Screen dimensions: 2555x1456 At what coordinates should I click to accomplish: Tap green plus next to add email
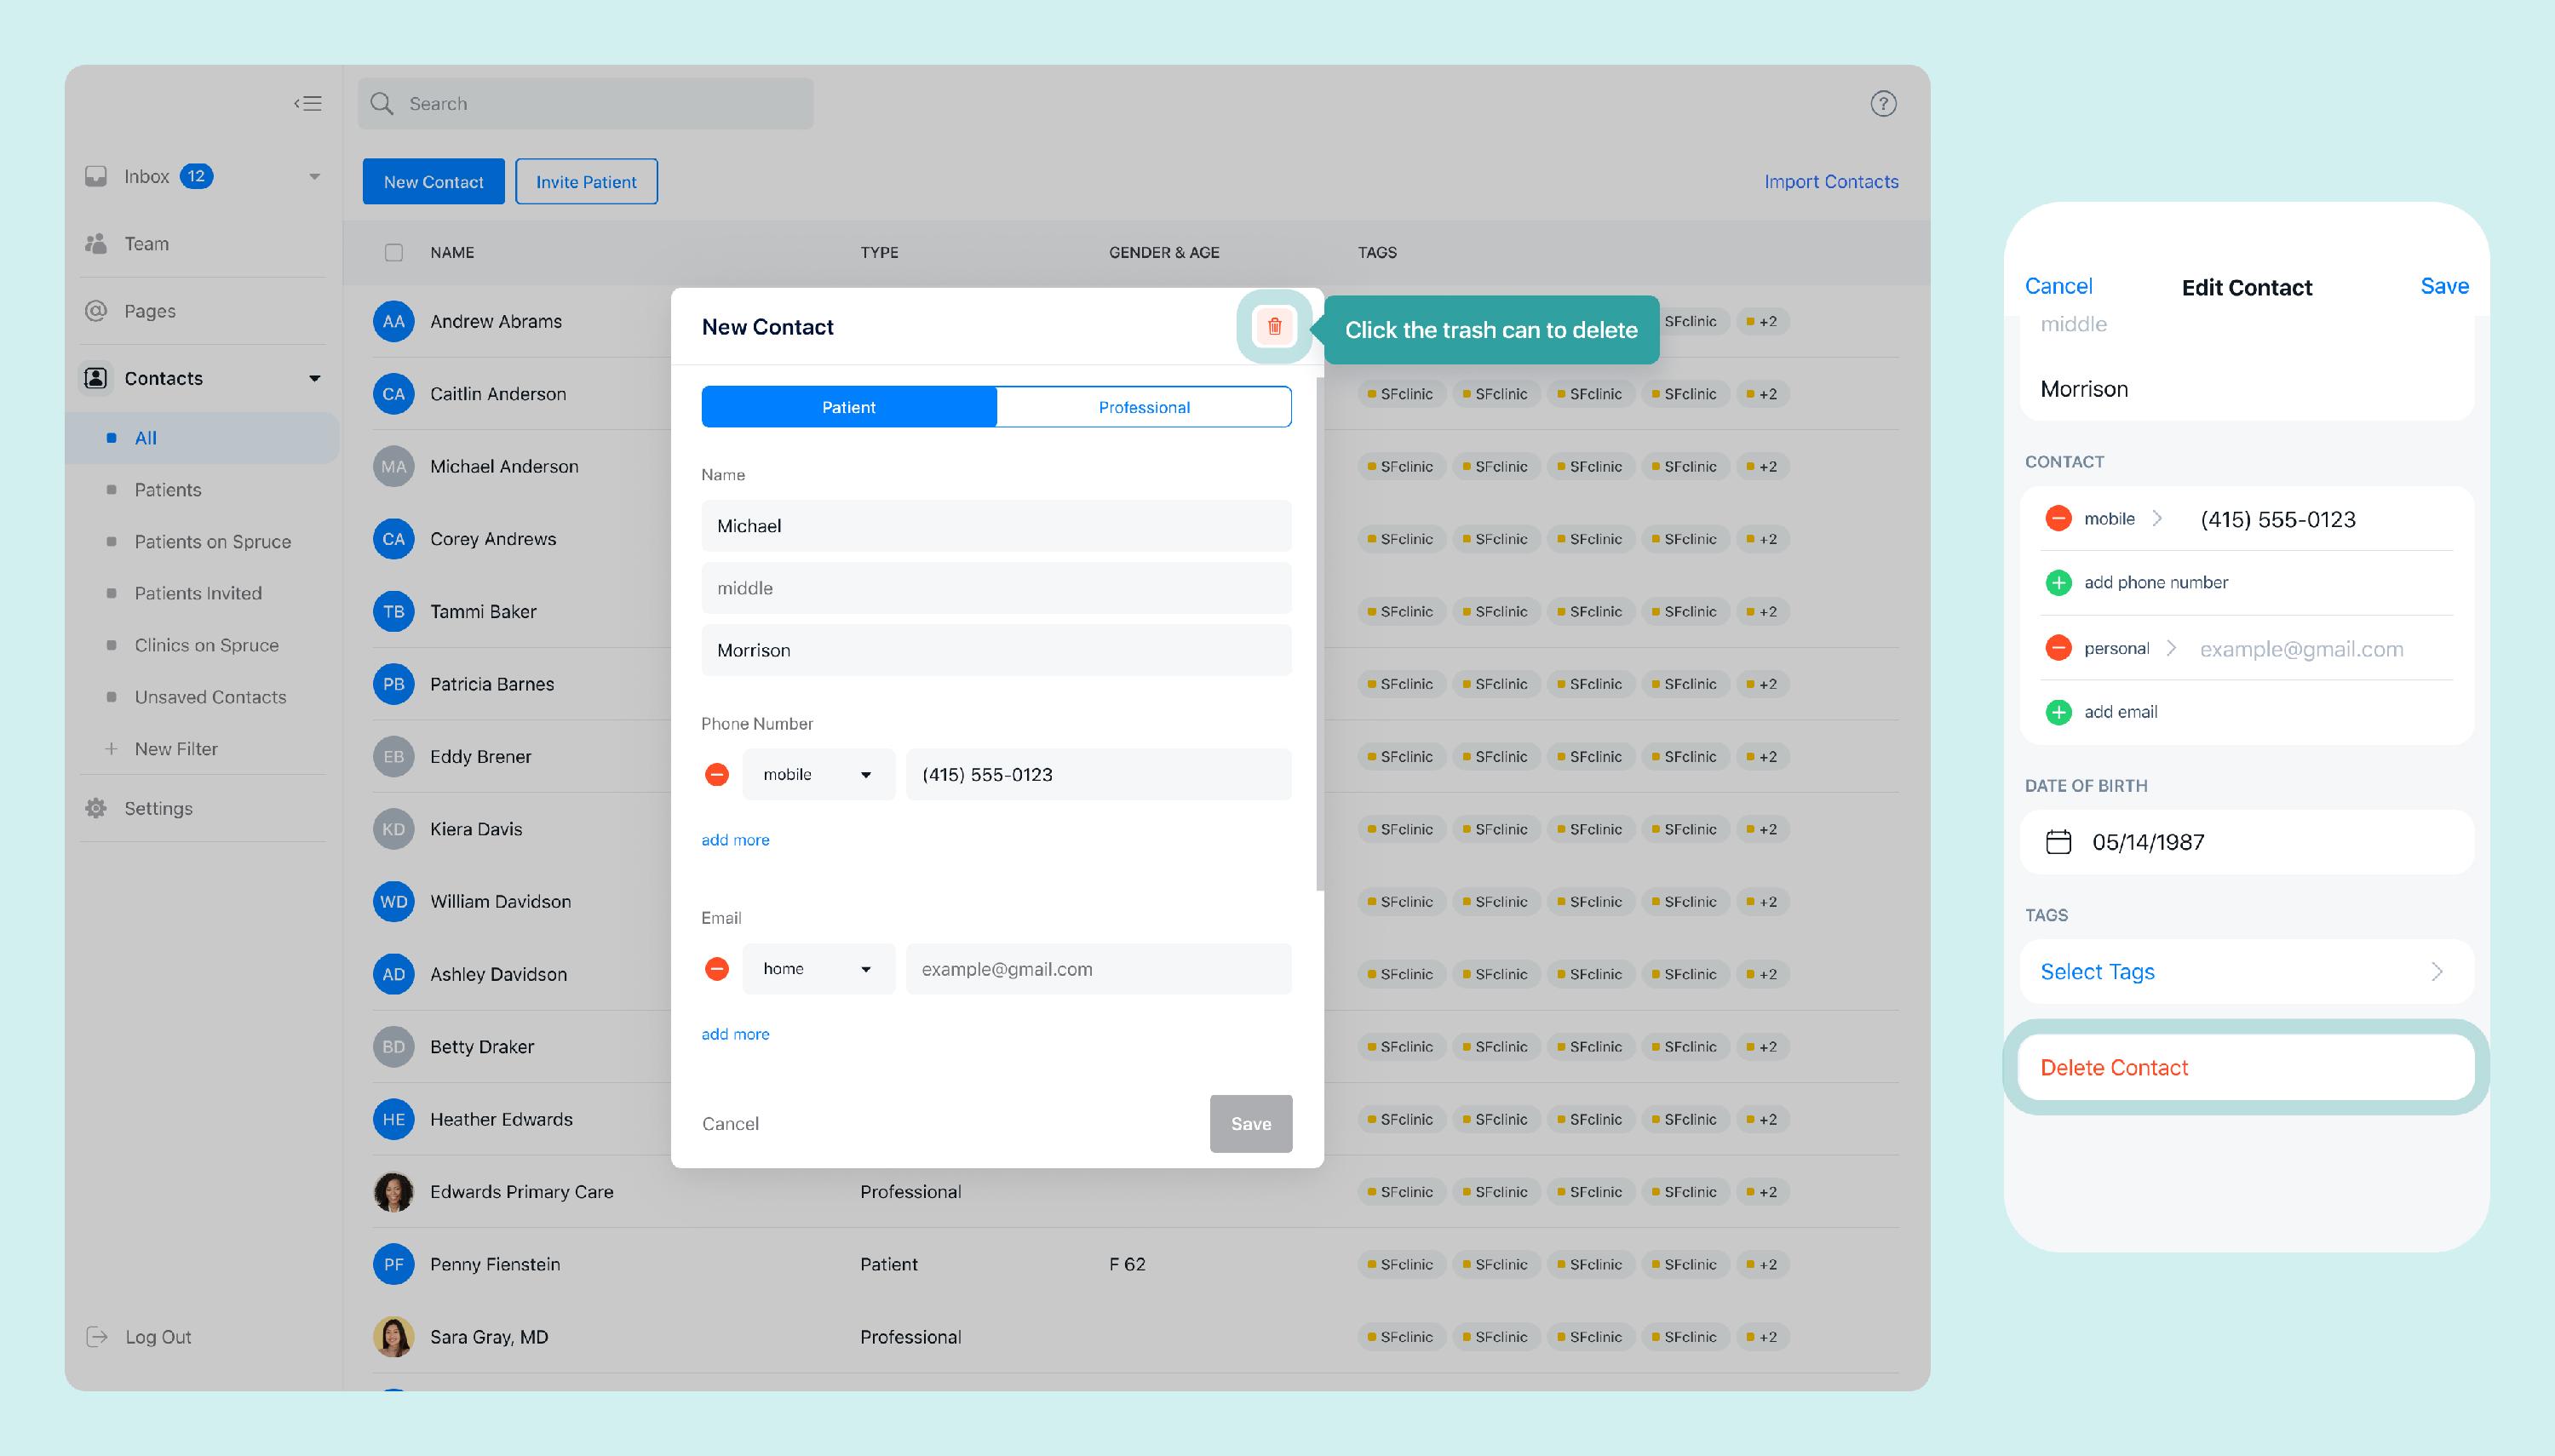[x=2058, y=711]
